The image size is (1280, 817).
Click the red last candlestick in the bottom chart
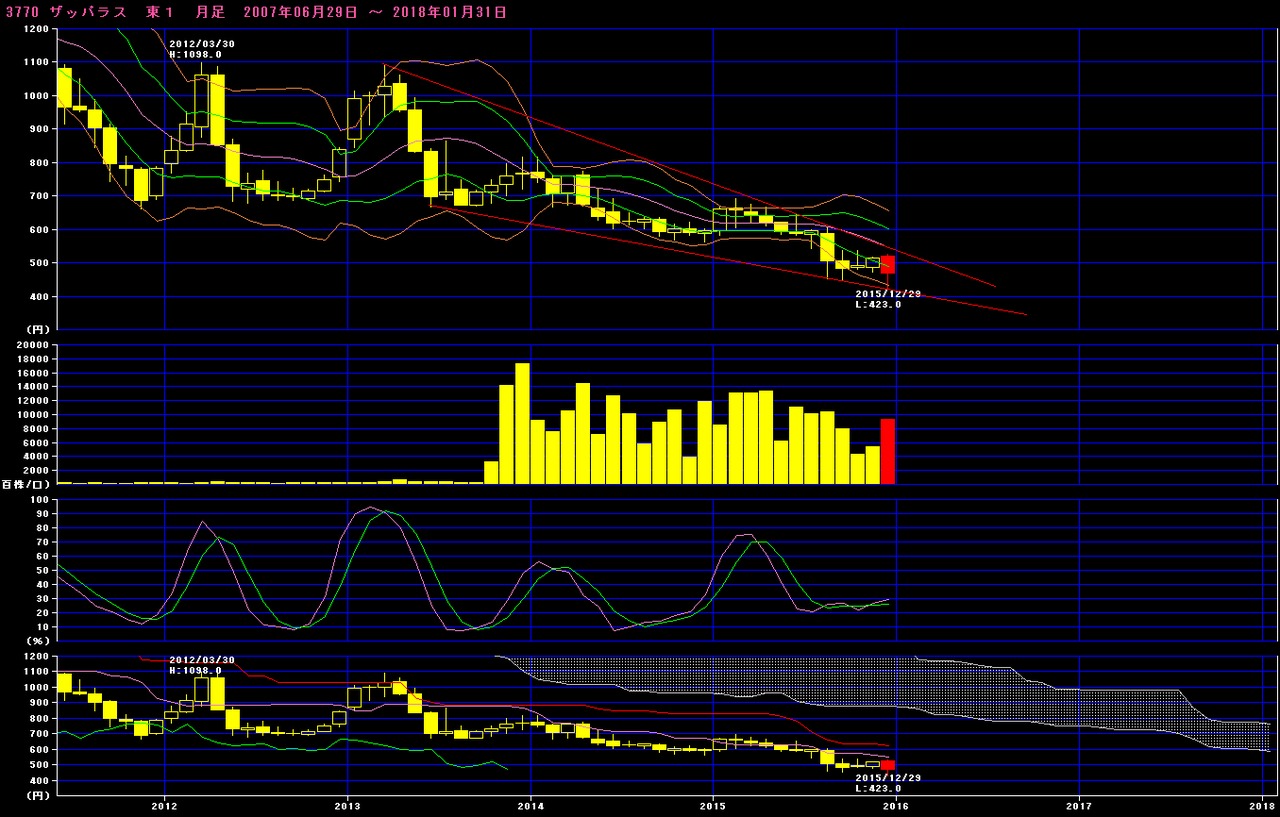click(888, 765)
